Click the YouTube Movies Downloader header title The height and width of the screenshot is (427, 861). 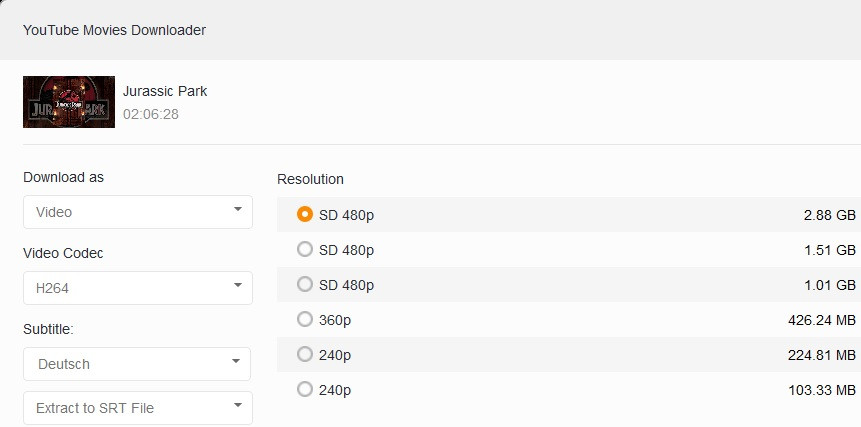tap(114, 30)
